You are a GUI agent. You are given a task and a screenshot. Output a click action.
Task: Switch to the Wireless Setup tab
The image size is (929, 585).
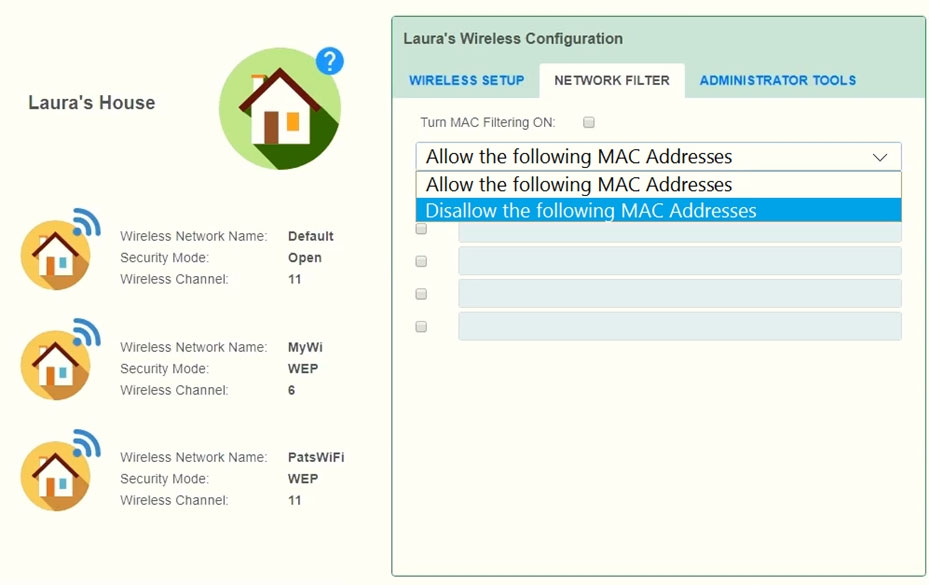click(x=466, y=80)
